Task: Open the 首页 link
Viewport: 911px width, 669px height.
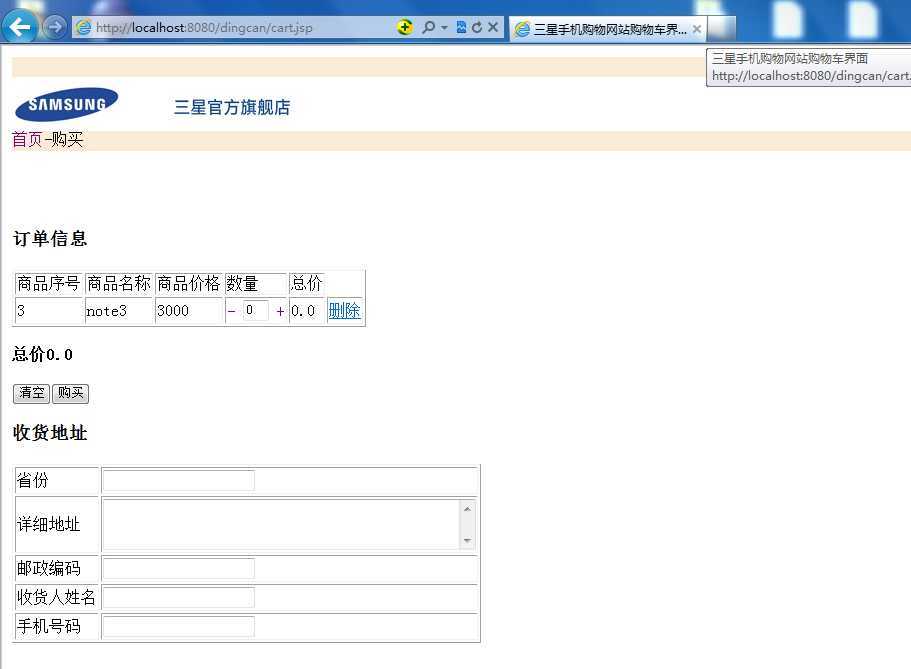Action: coord(27,139)
